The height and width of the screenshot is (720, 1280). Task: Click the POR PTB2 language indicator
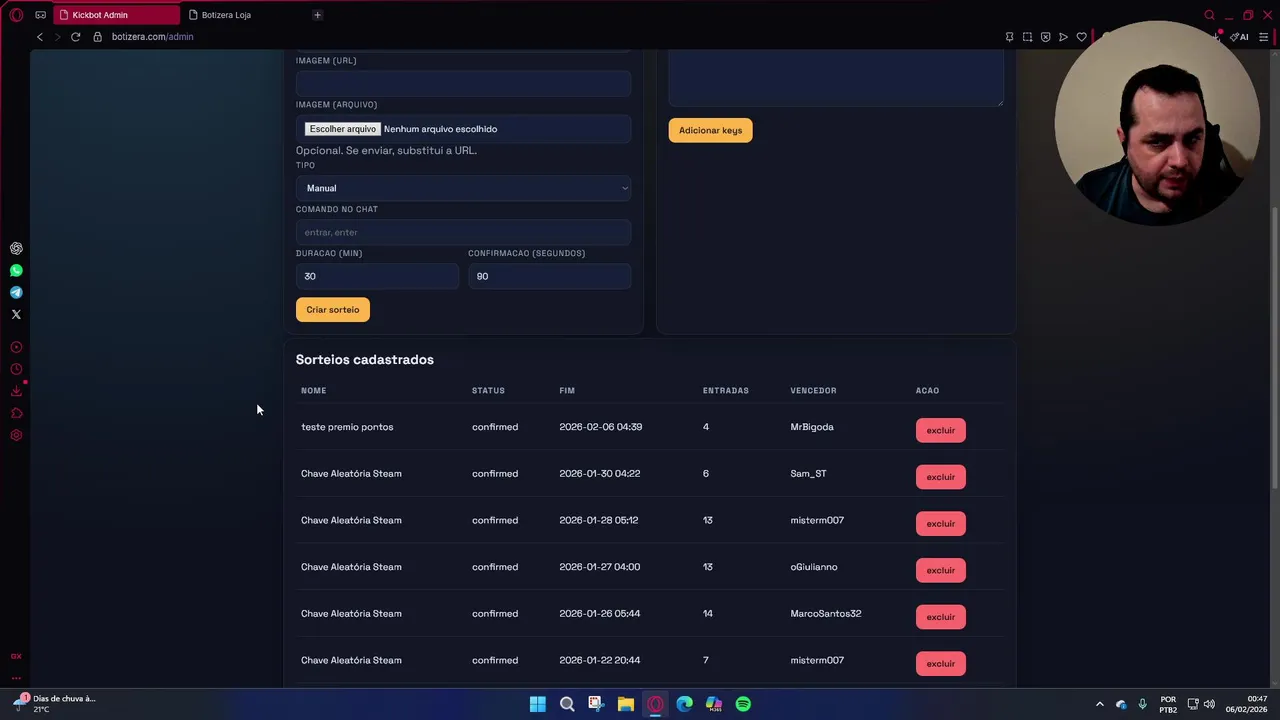pos(1168,704)
